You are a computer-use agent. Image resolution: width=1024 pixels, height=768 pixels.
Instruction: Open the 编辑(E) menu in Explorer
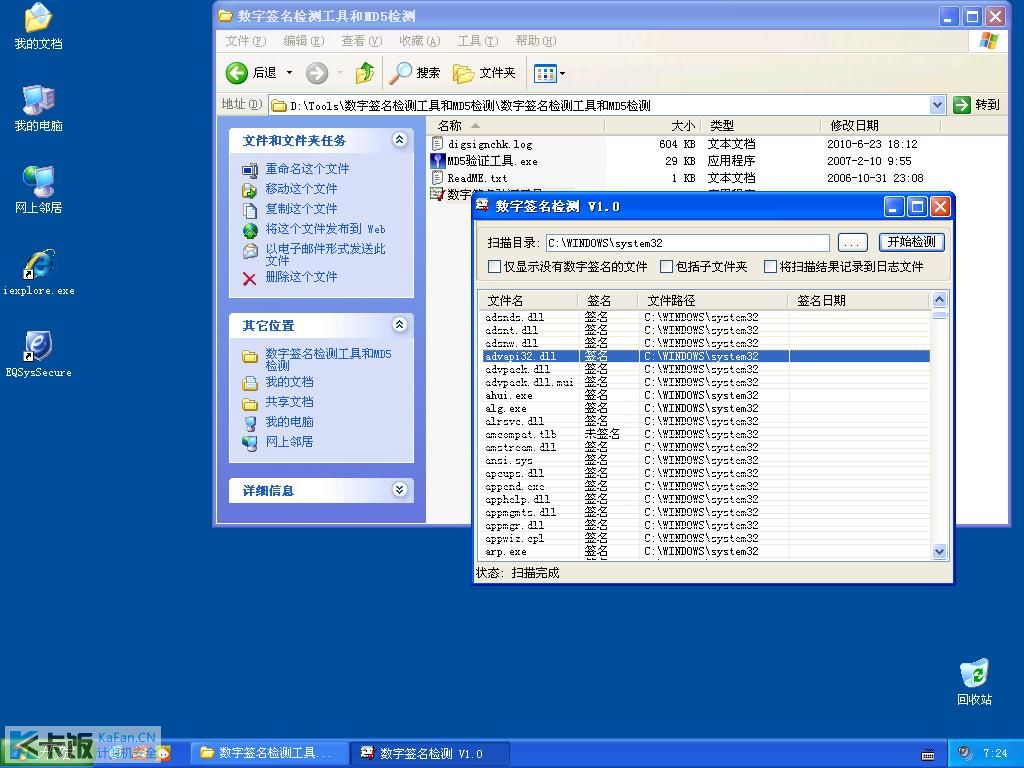304,40
